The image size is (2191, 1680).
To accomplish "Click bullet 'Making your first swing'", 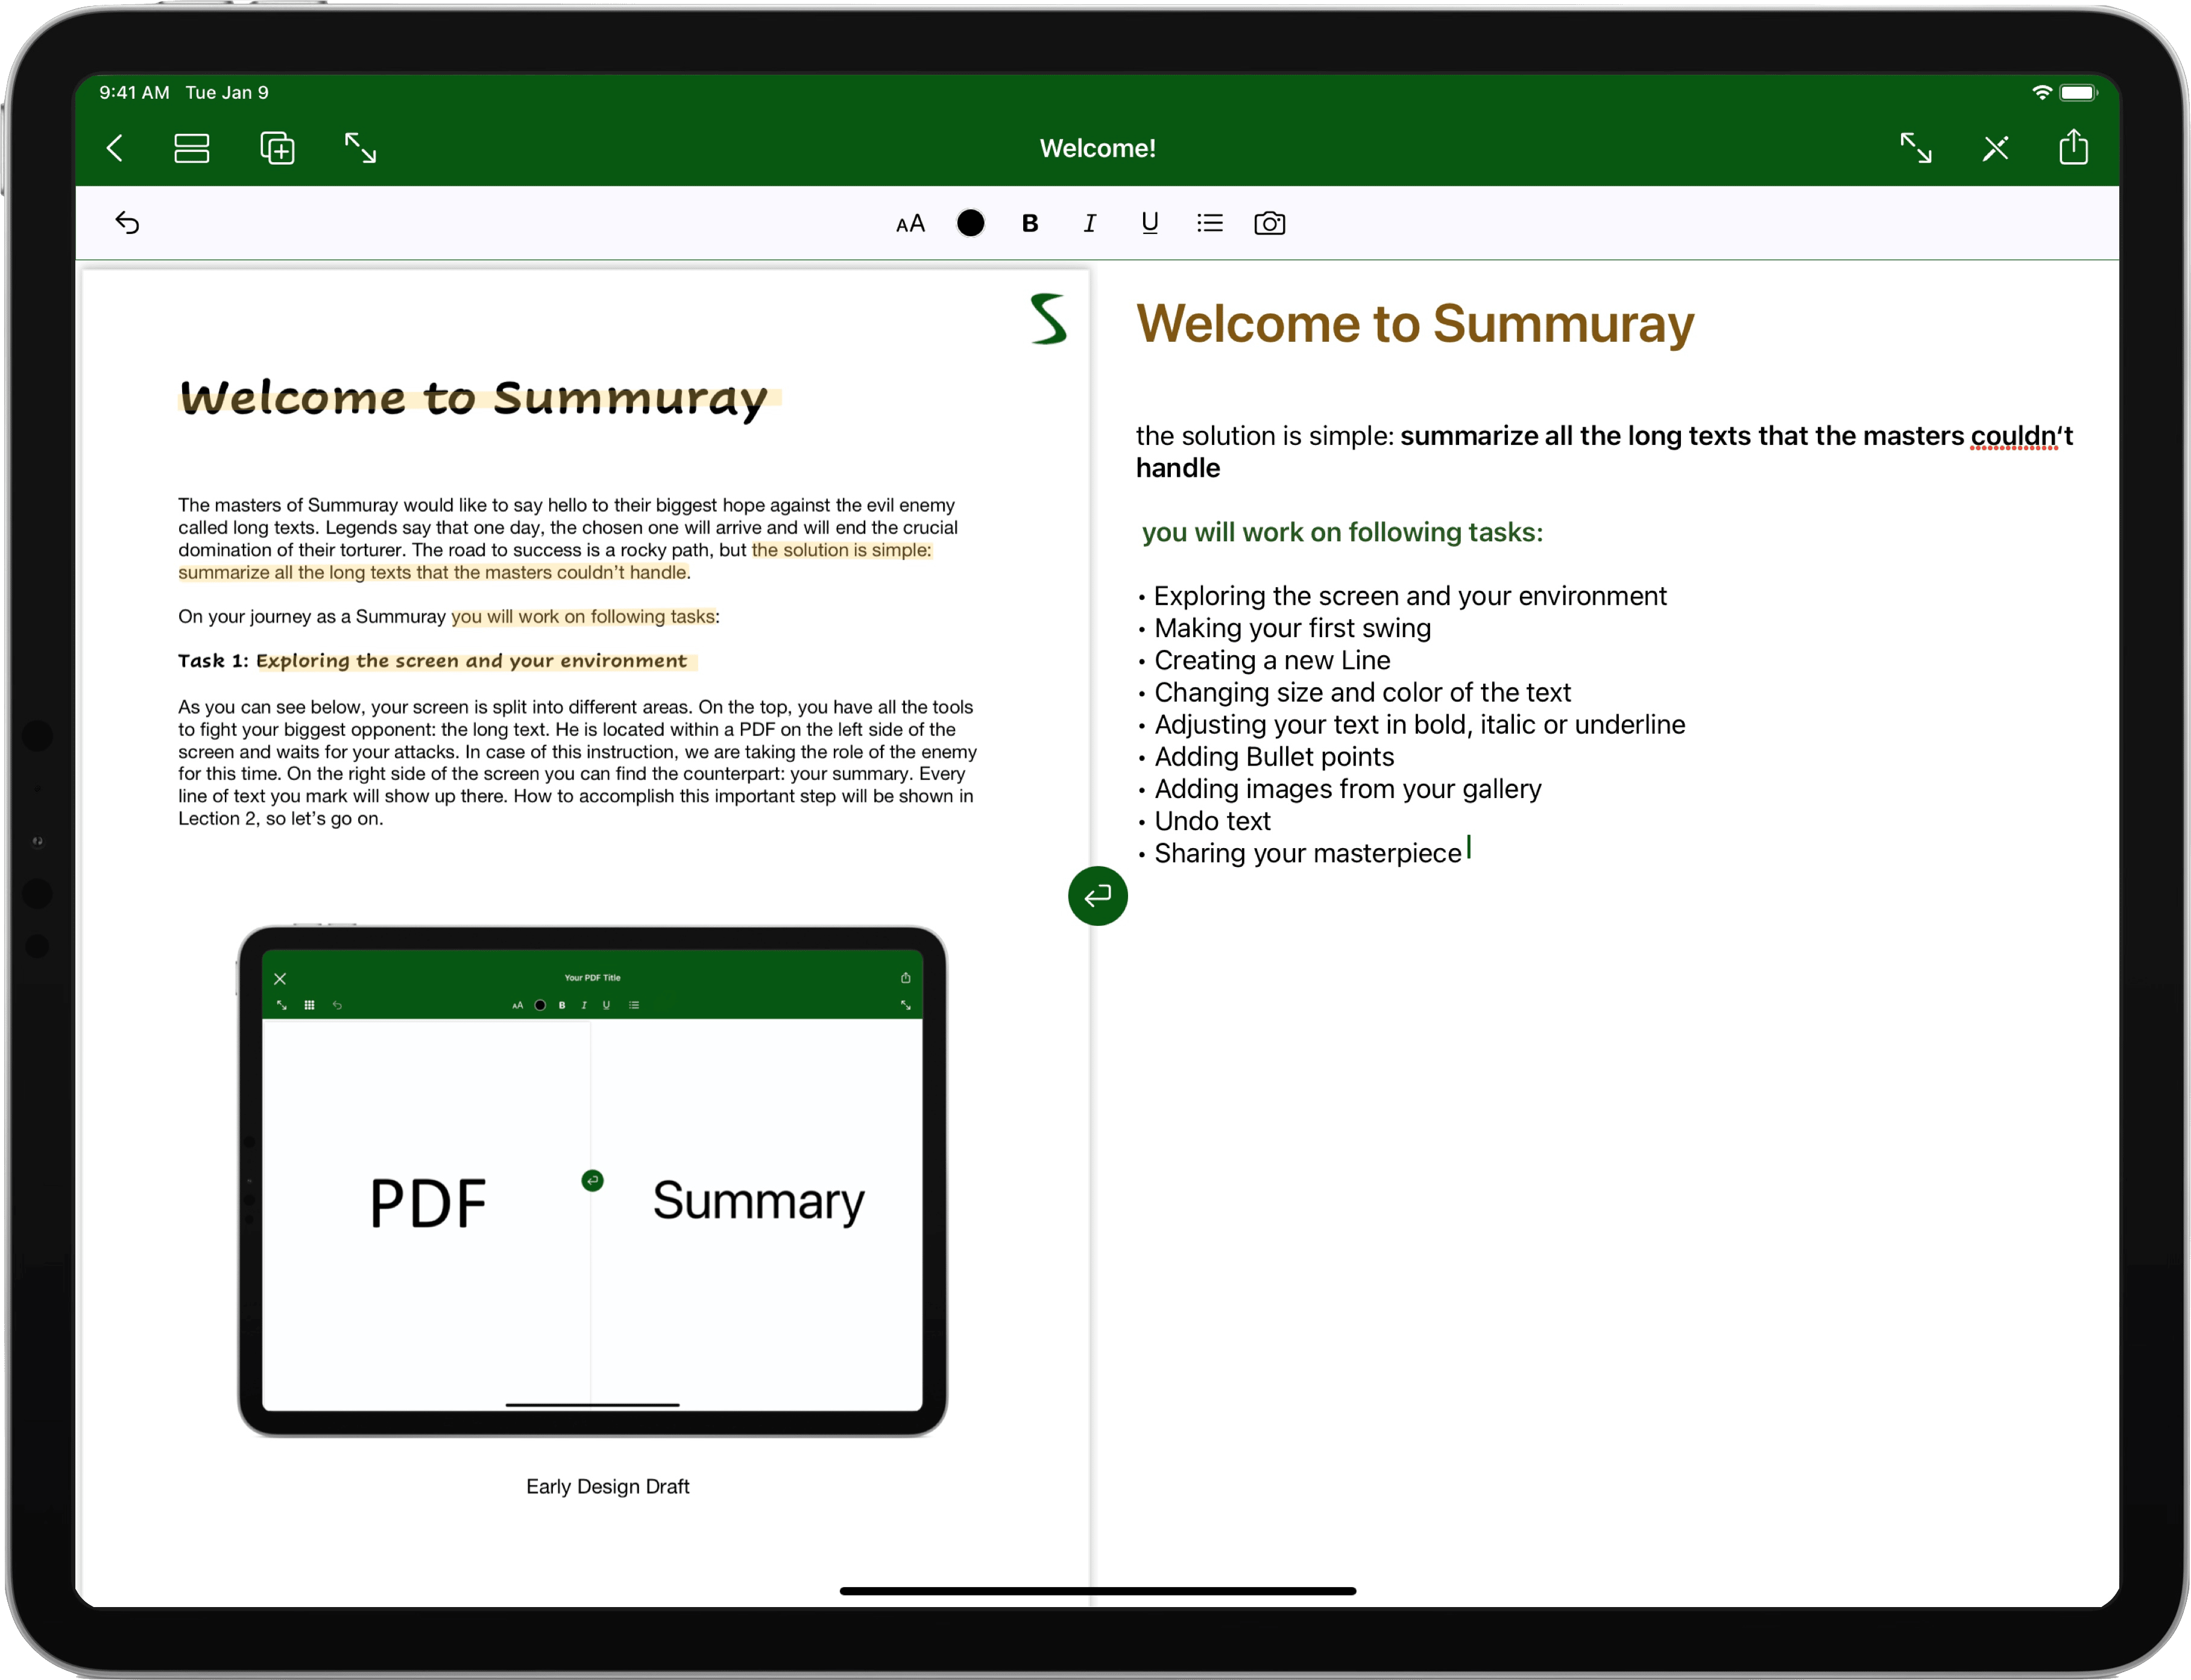I will click(x=1292, y=628).
